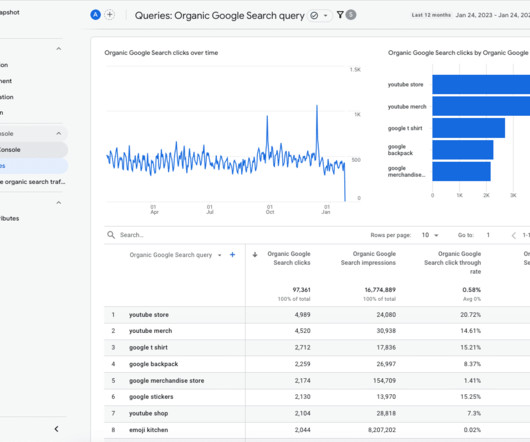Click the 20.72% click through rate cell
This screenshot has height=442, width=530.
click(471, 315)
